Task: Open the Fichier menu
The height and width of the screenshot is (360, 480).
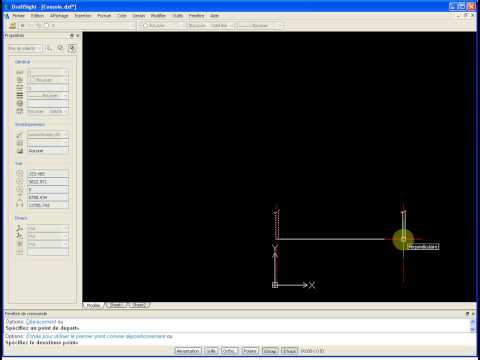Action: [19, 16]
